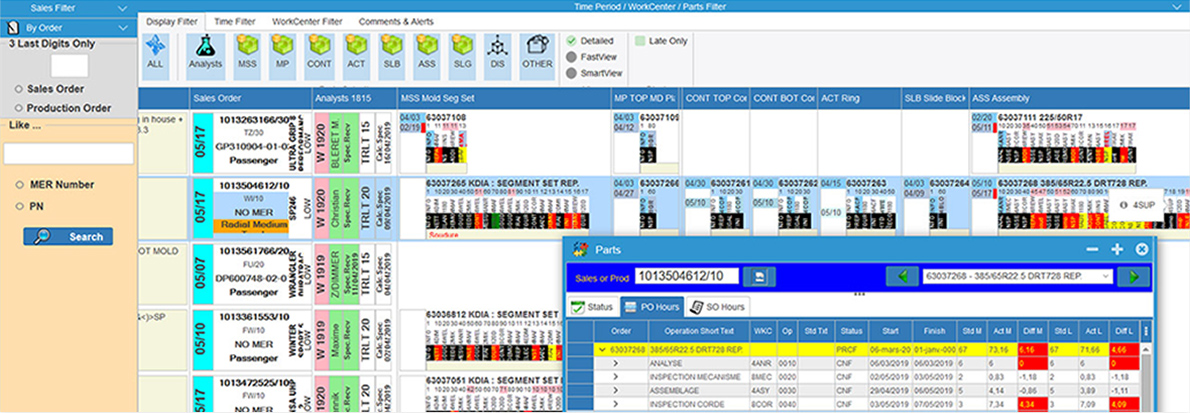Choose the Sales Order radio button
This screenshot has height=413, width=1190.
pyautogui.click(x=18, y=89)
